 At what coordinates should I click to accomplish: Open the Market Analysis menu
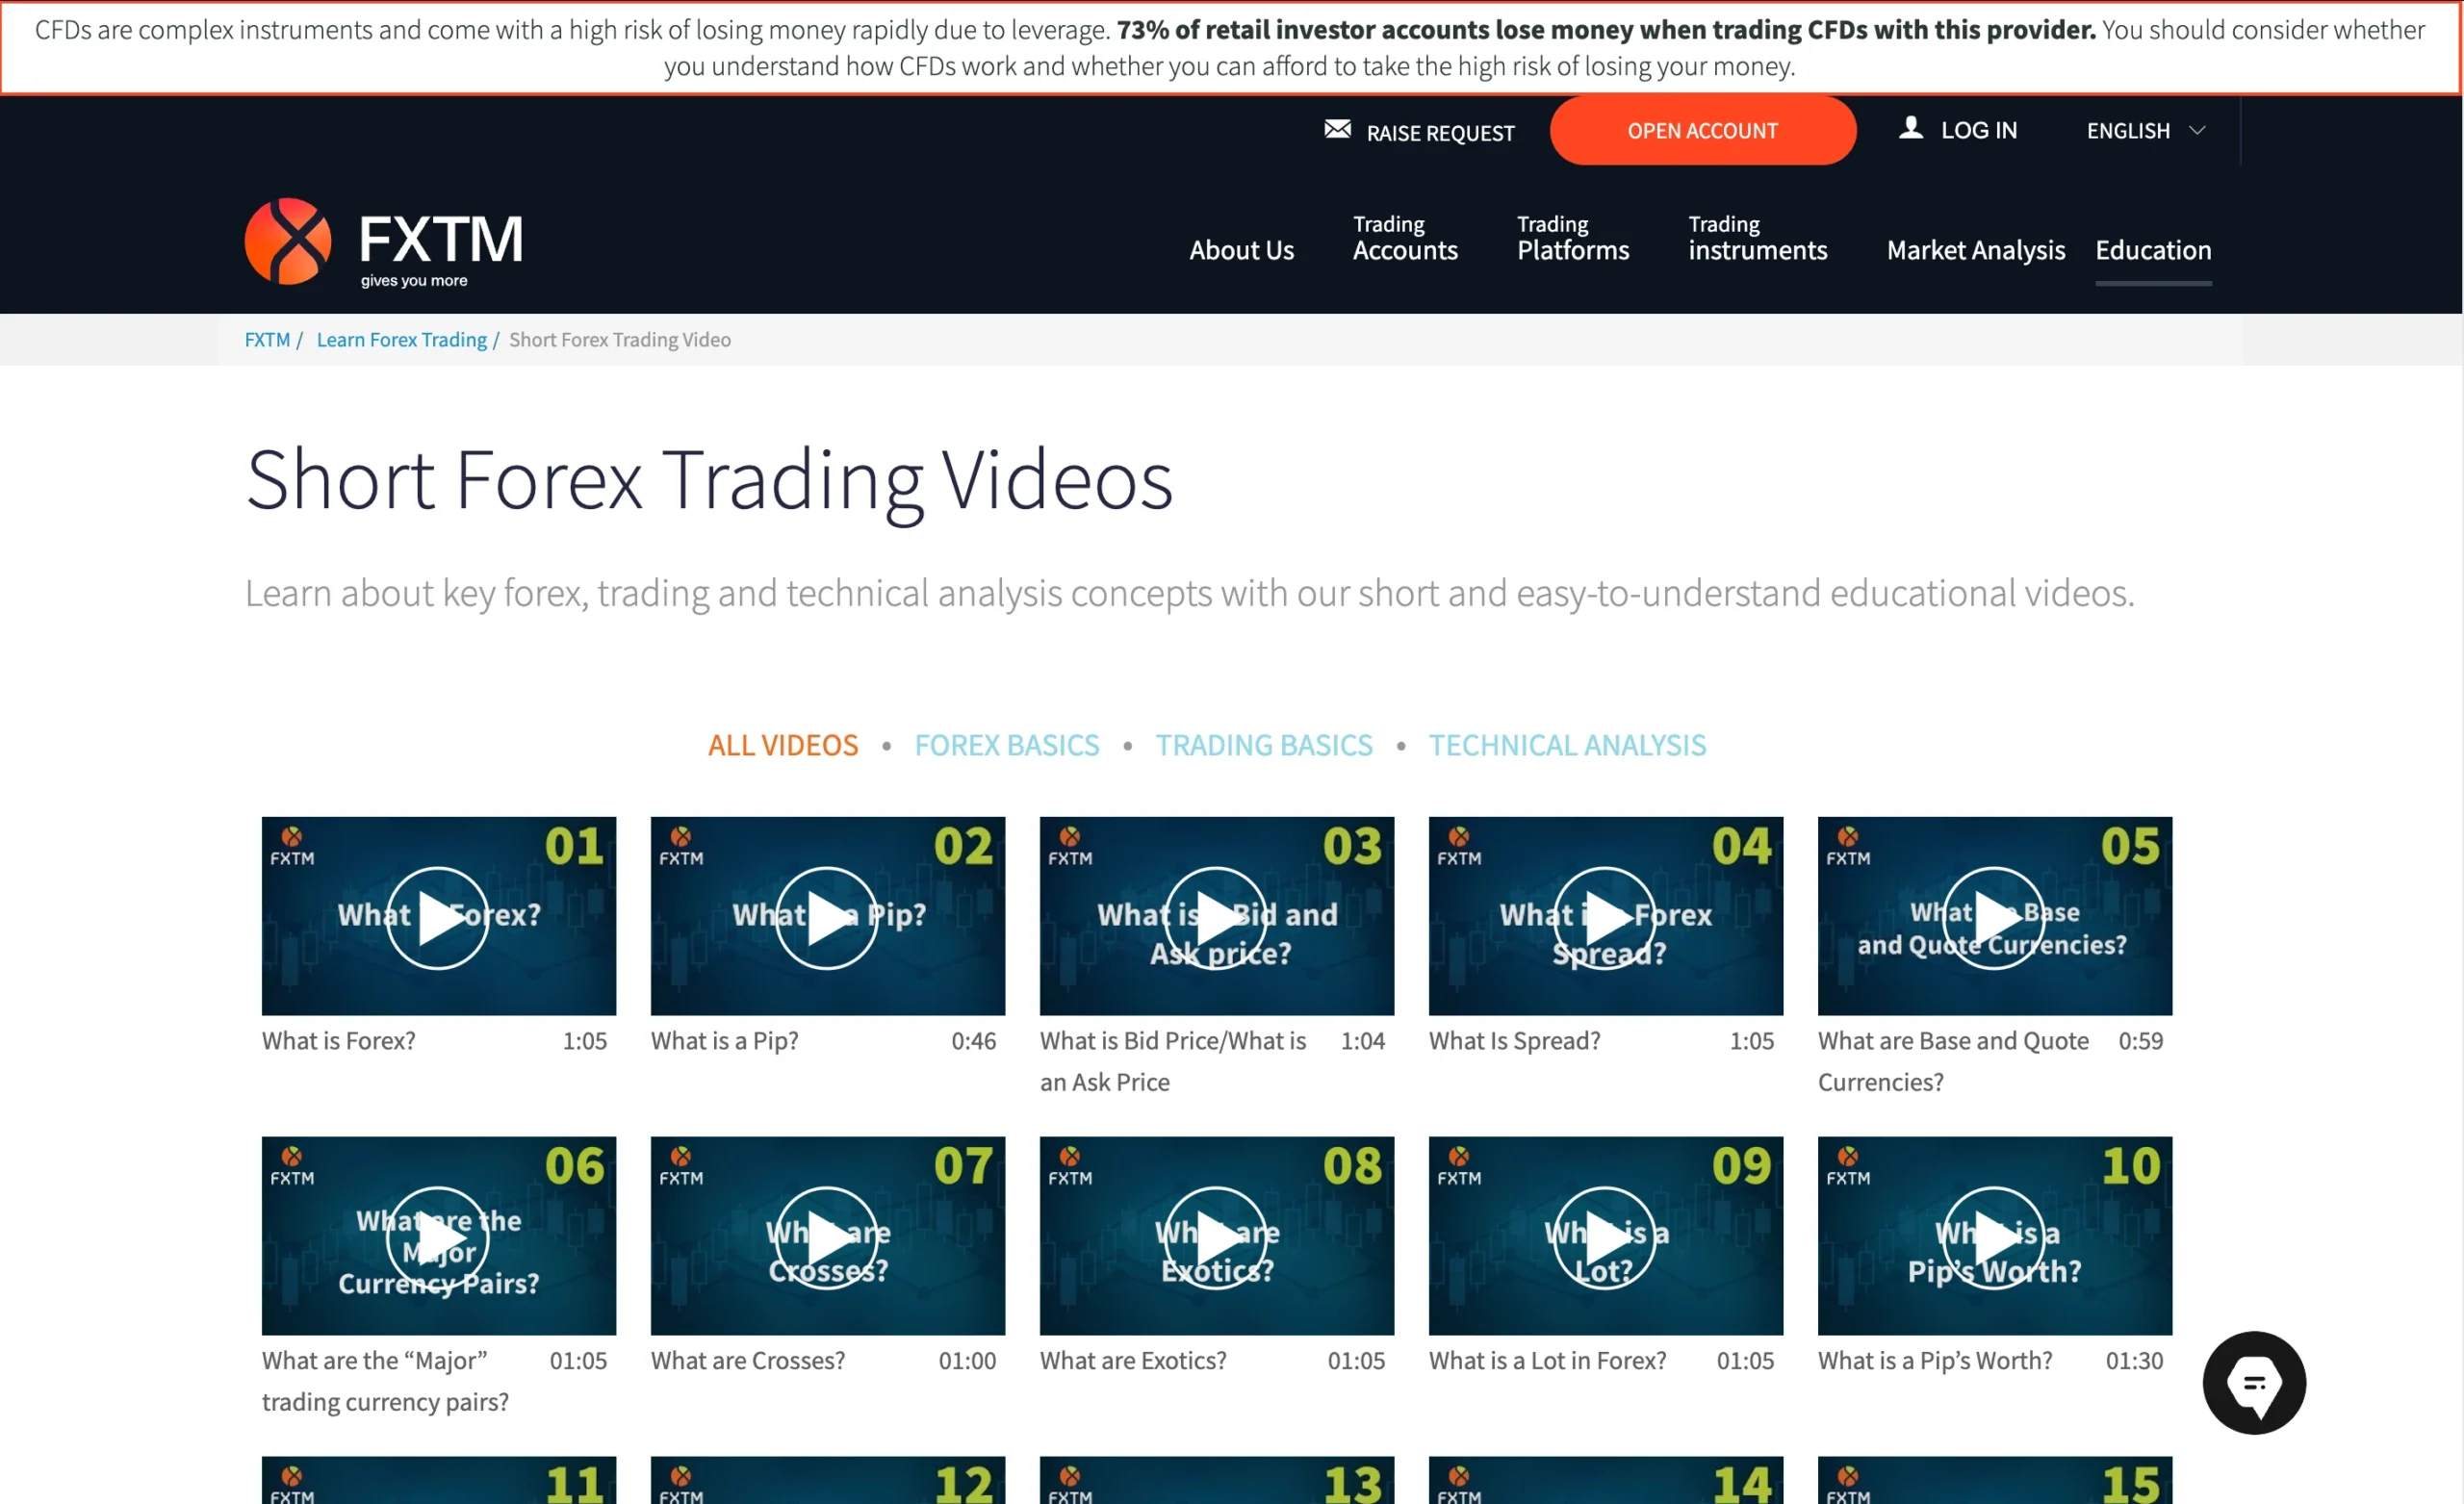(1975, 250)
